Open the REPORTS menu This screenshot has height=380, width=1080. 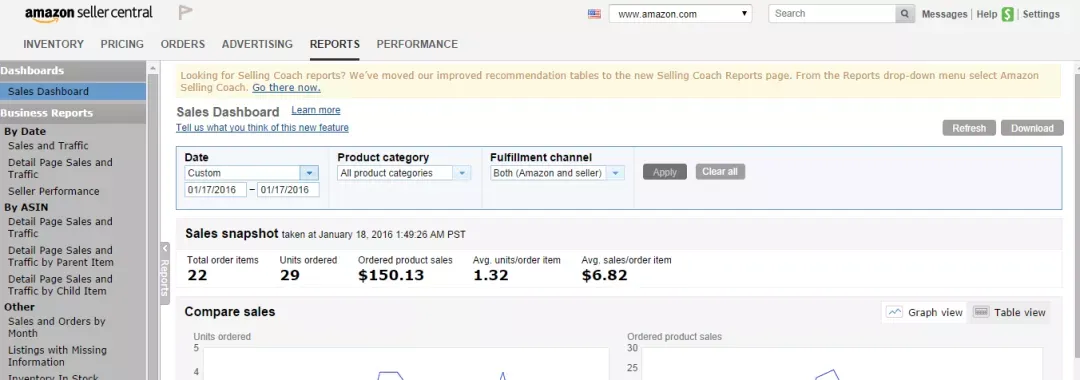(x=335, y=44)
